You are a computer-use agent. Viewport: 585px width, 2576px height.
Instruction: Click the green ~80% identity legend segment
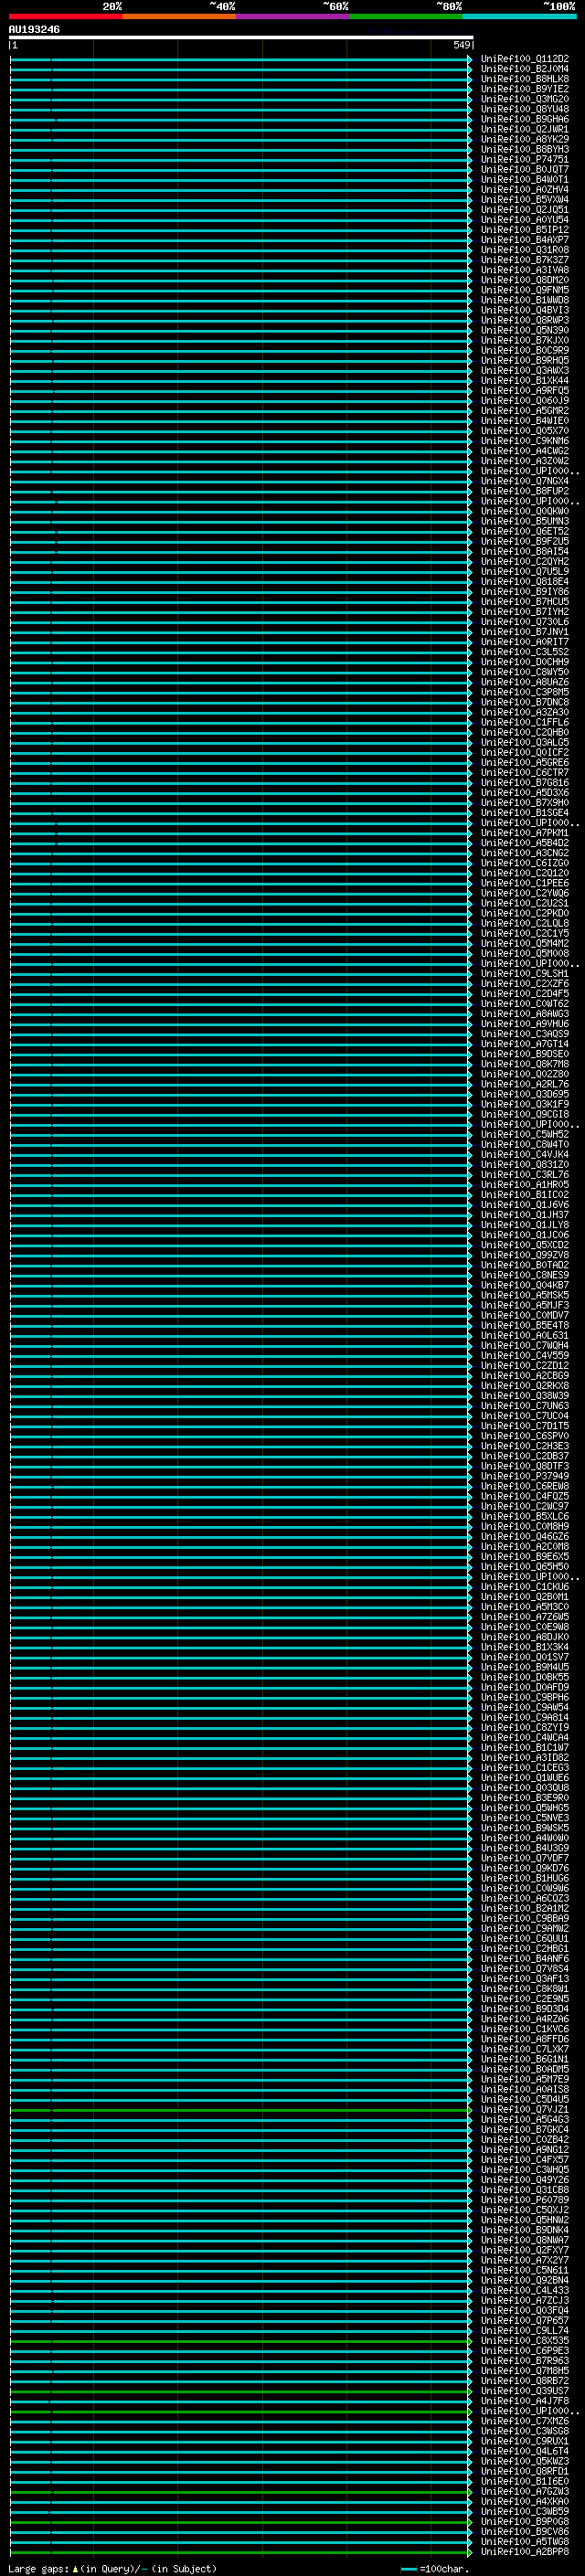(x=406, y=16)
